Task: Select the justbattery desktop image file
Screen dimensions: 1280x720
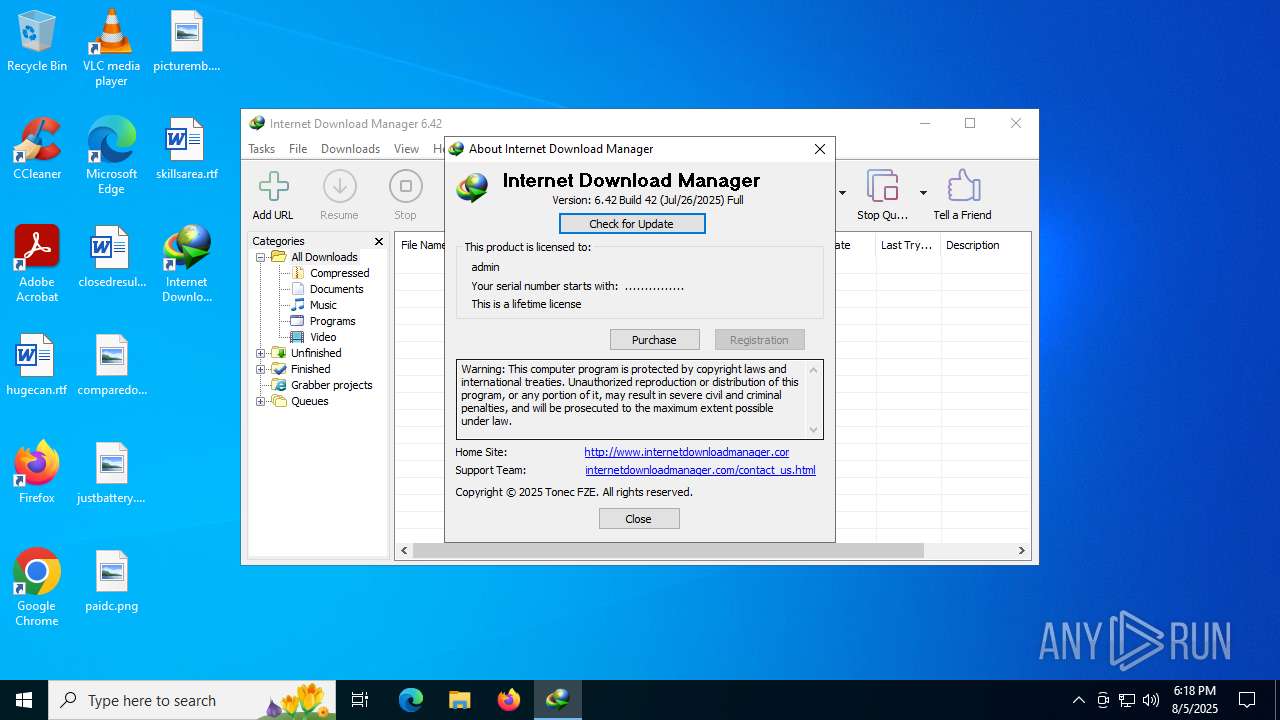Action: [111, 473]
